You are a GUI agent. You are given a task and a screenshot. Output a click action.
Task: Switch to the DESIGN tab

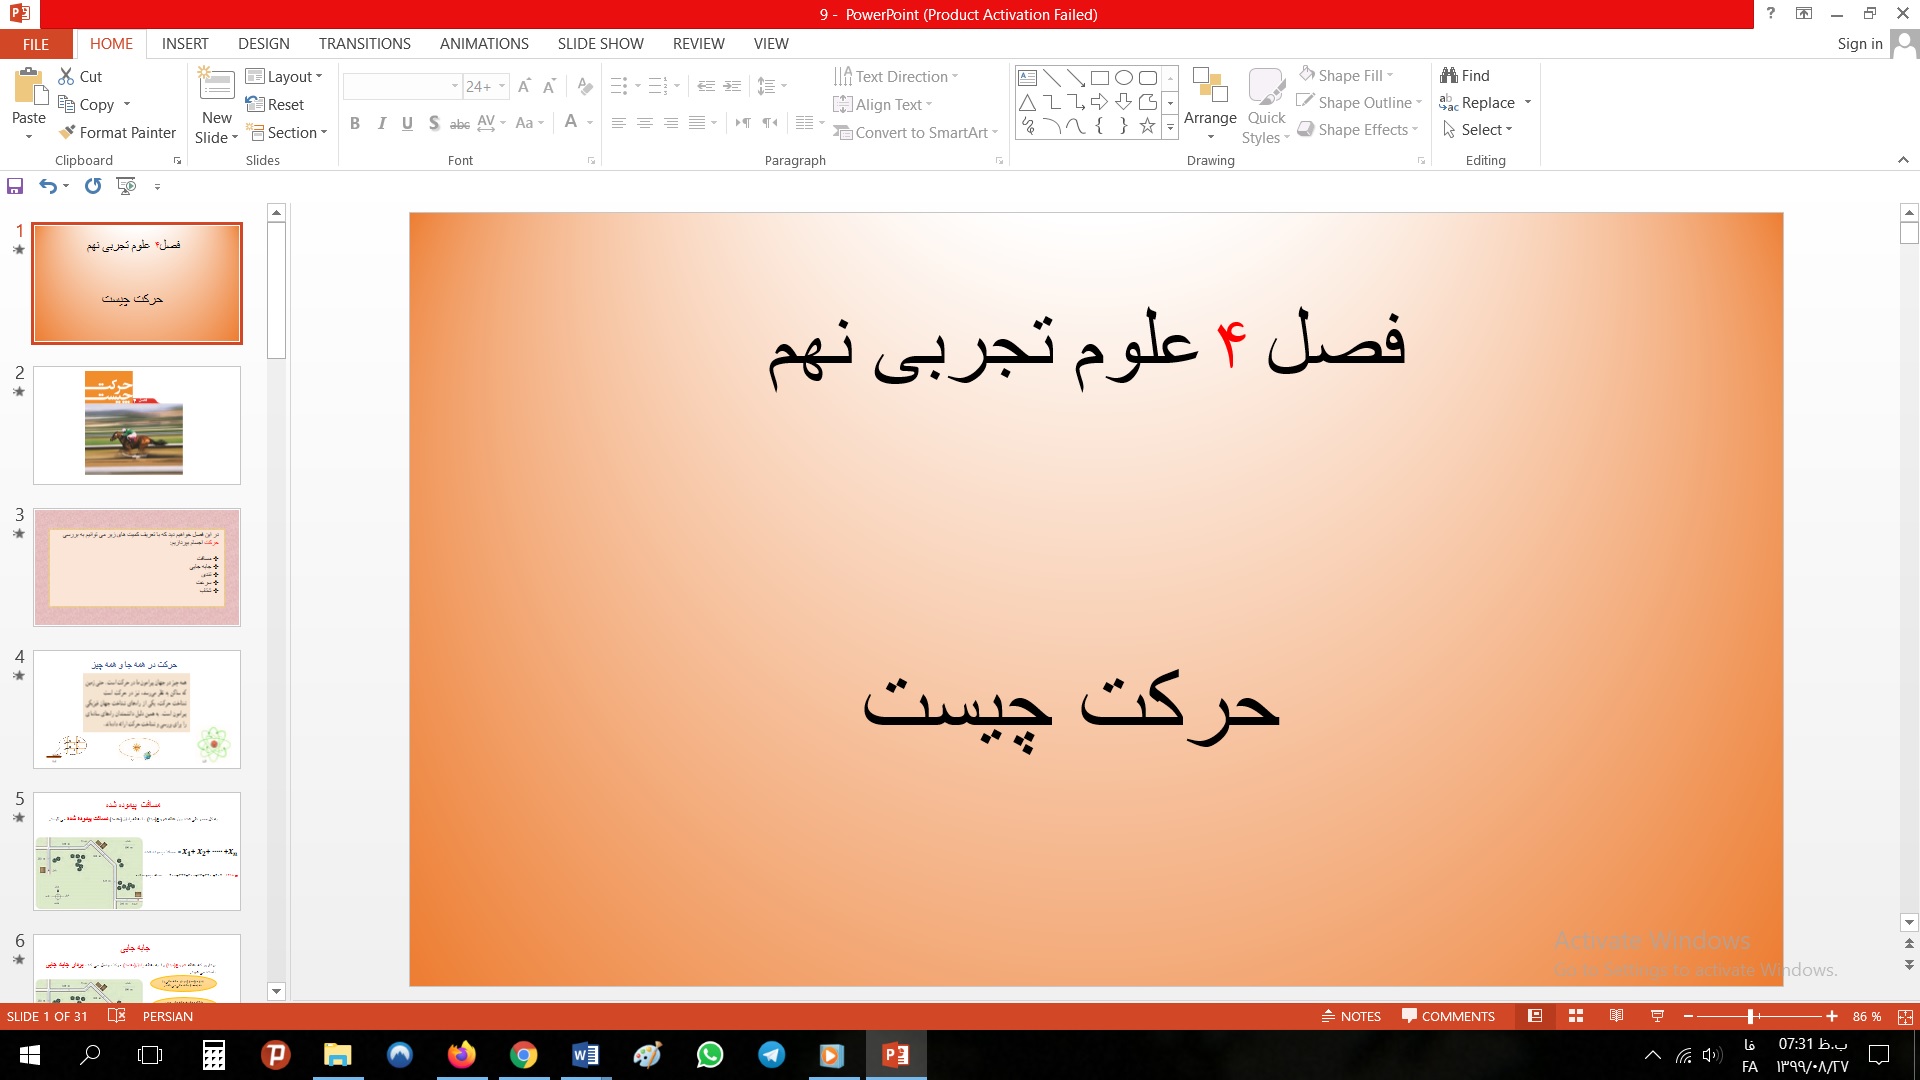pyautogui.click(x=263, y=44)
